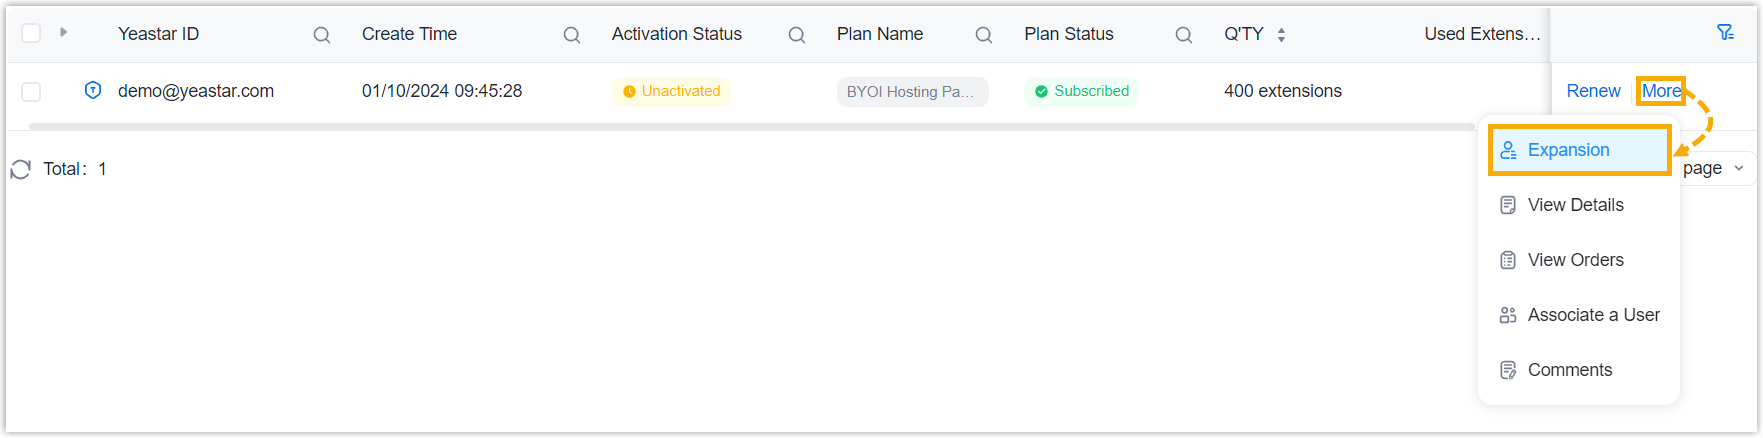This screenshot has width=1763, height=438.
Task: Open View Orders from the menu
Action: point(1575,260)
